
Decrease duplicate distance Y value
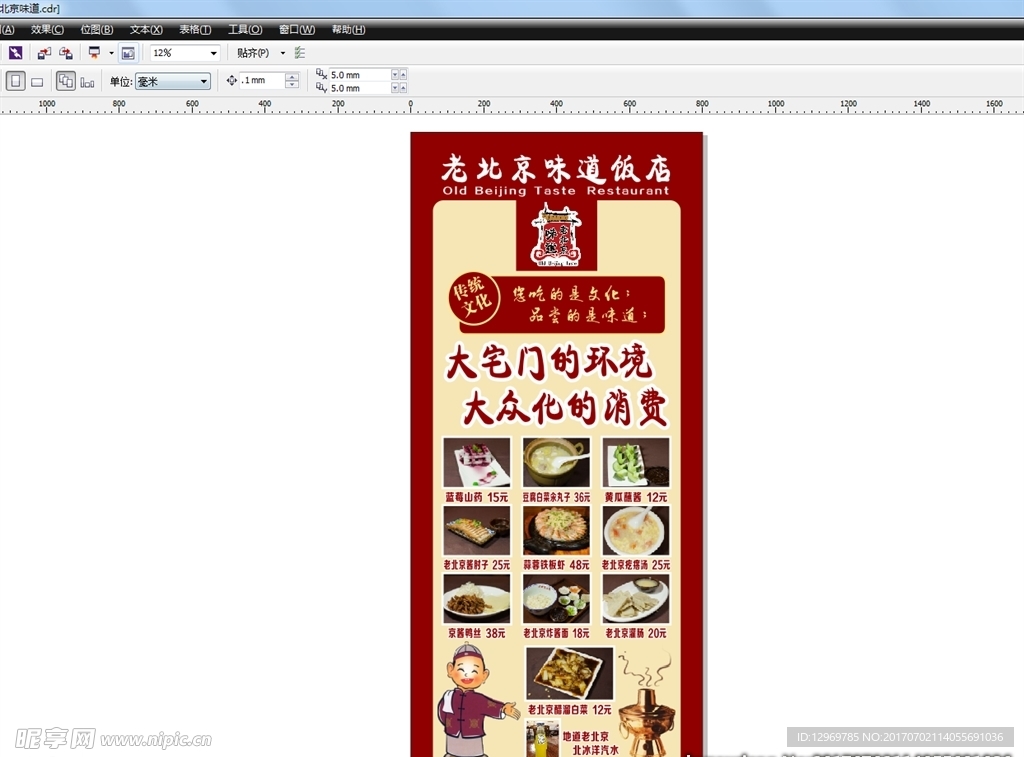(x=394, y=88)
